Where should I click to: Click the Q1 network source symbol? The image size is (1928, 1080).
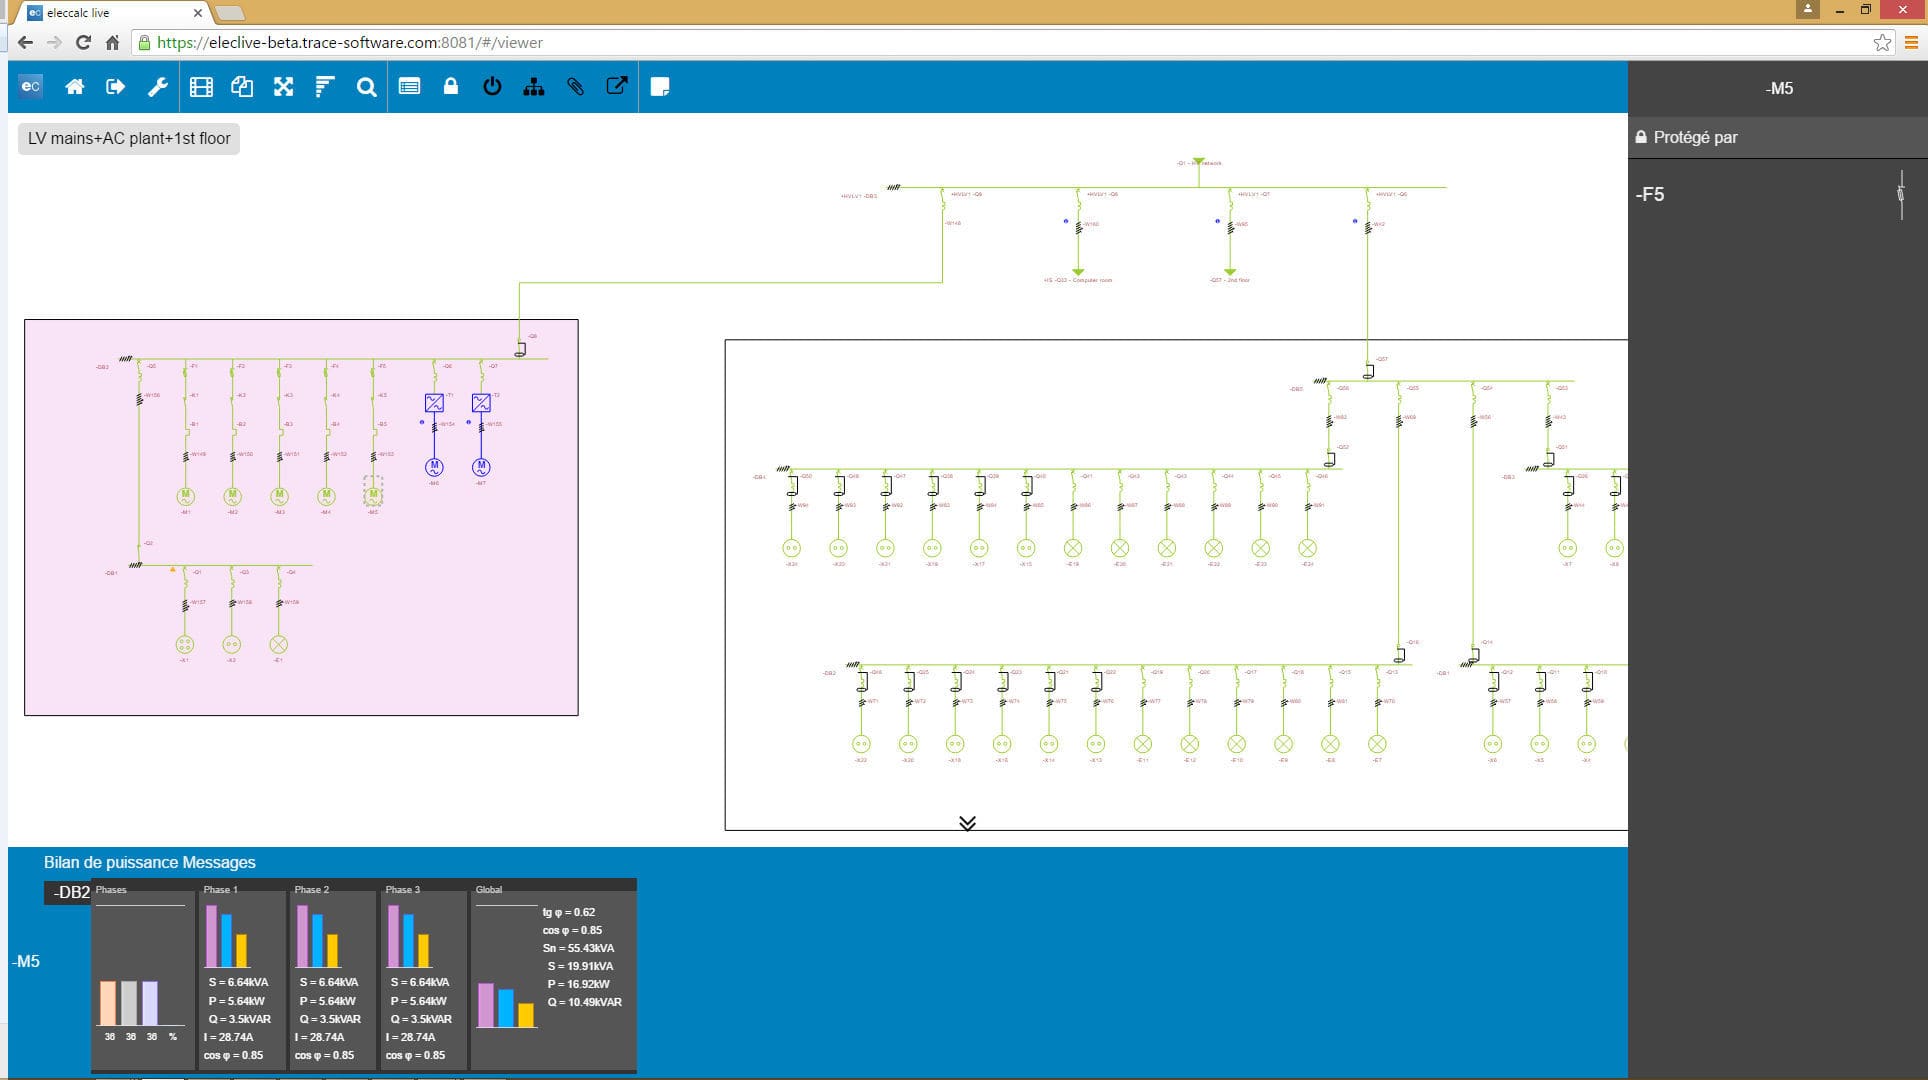[x=1198, y=162]
